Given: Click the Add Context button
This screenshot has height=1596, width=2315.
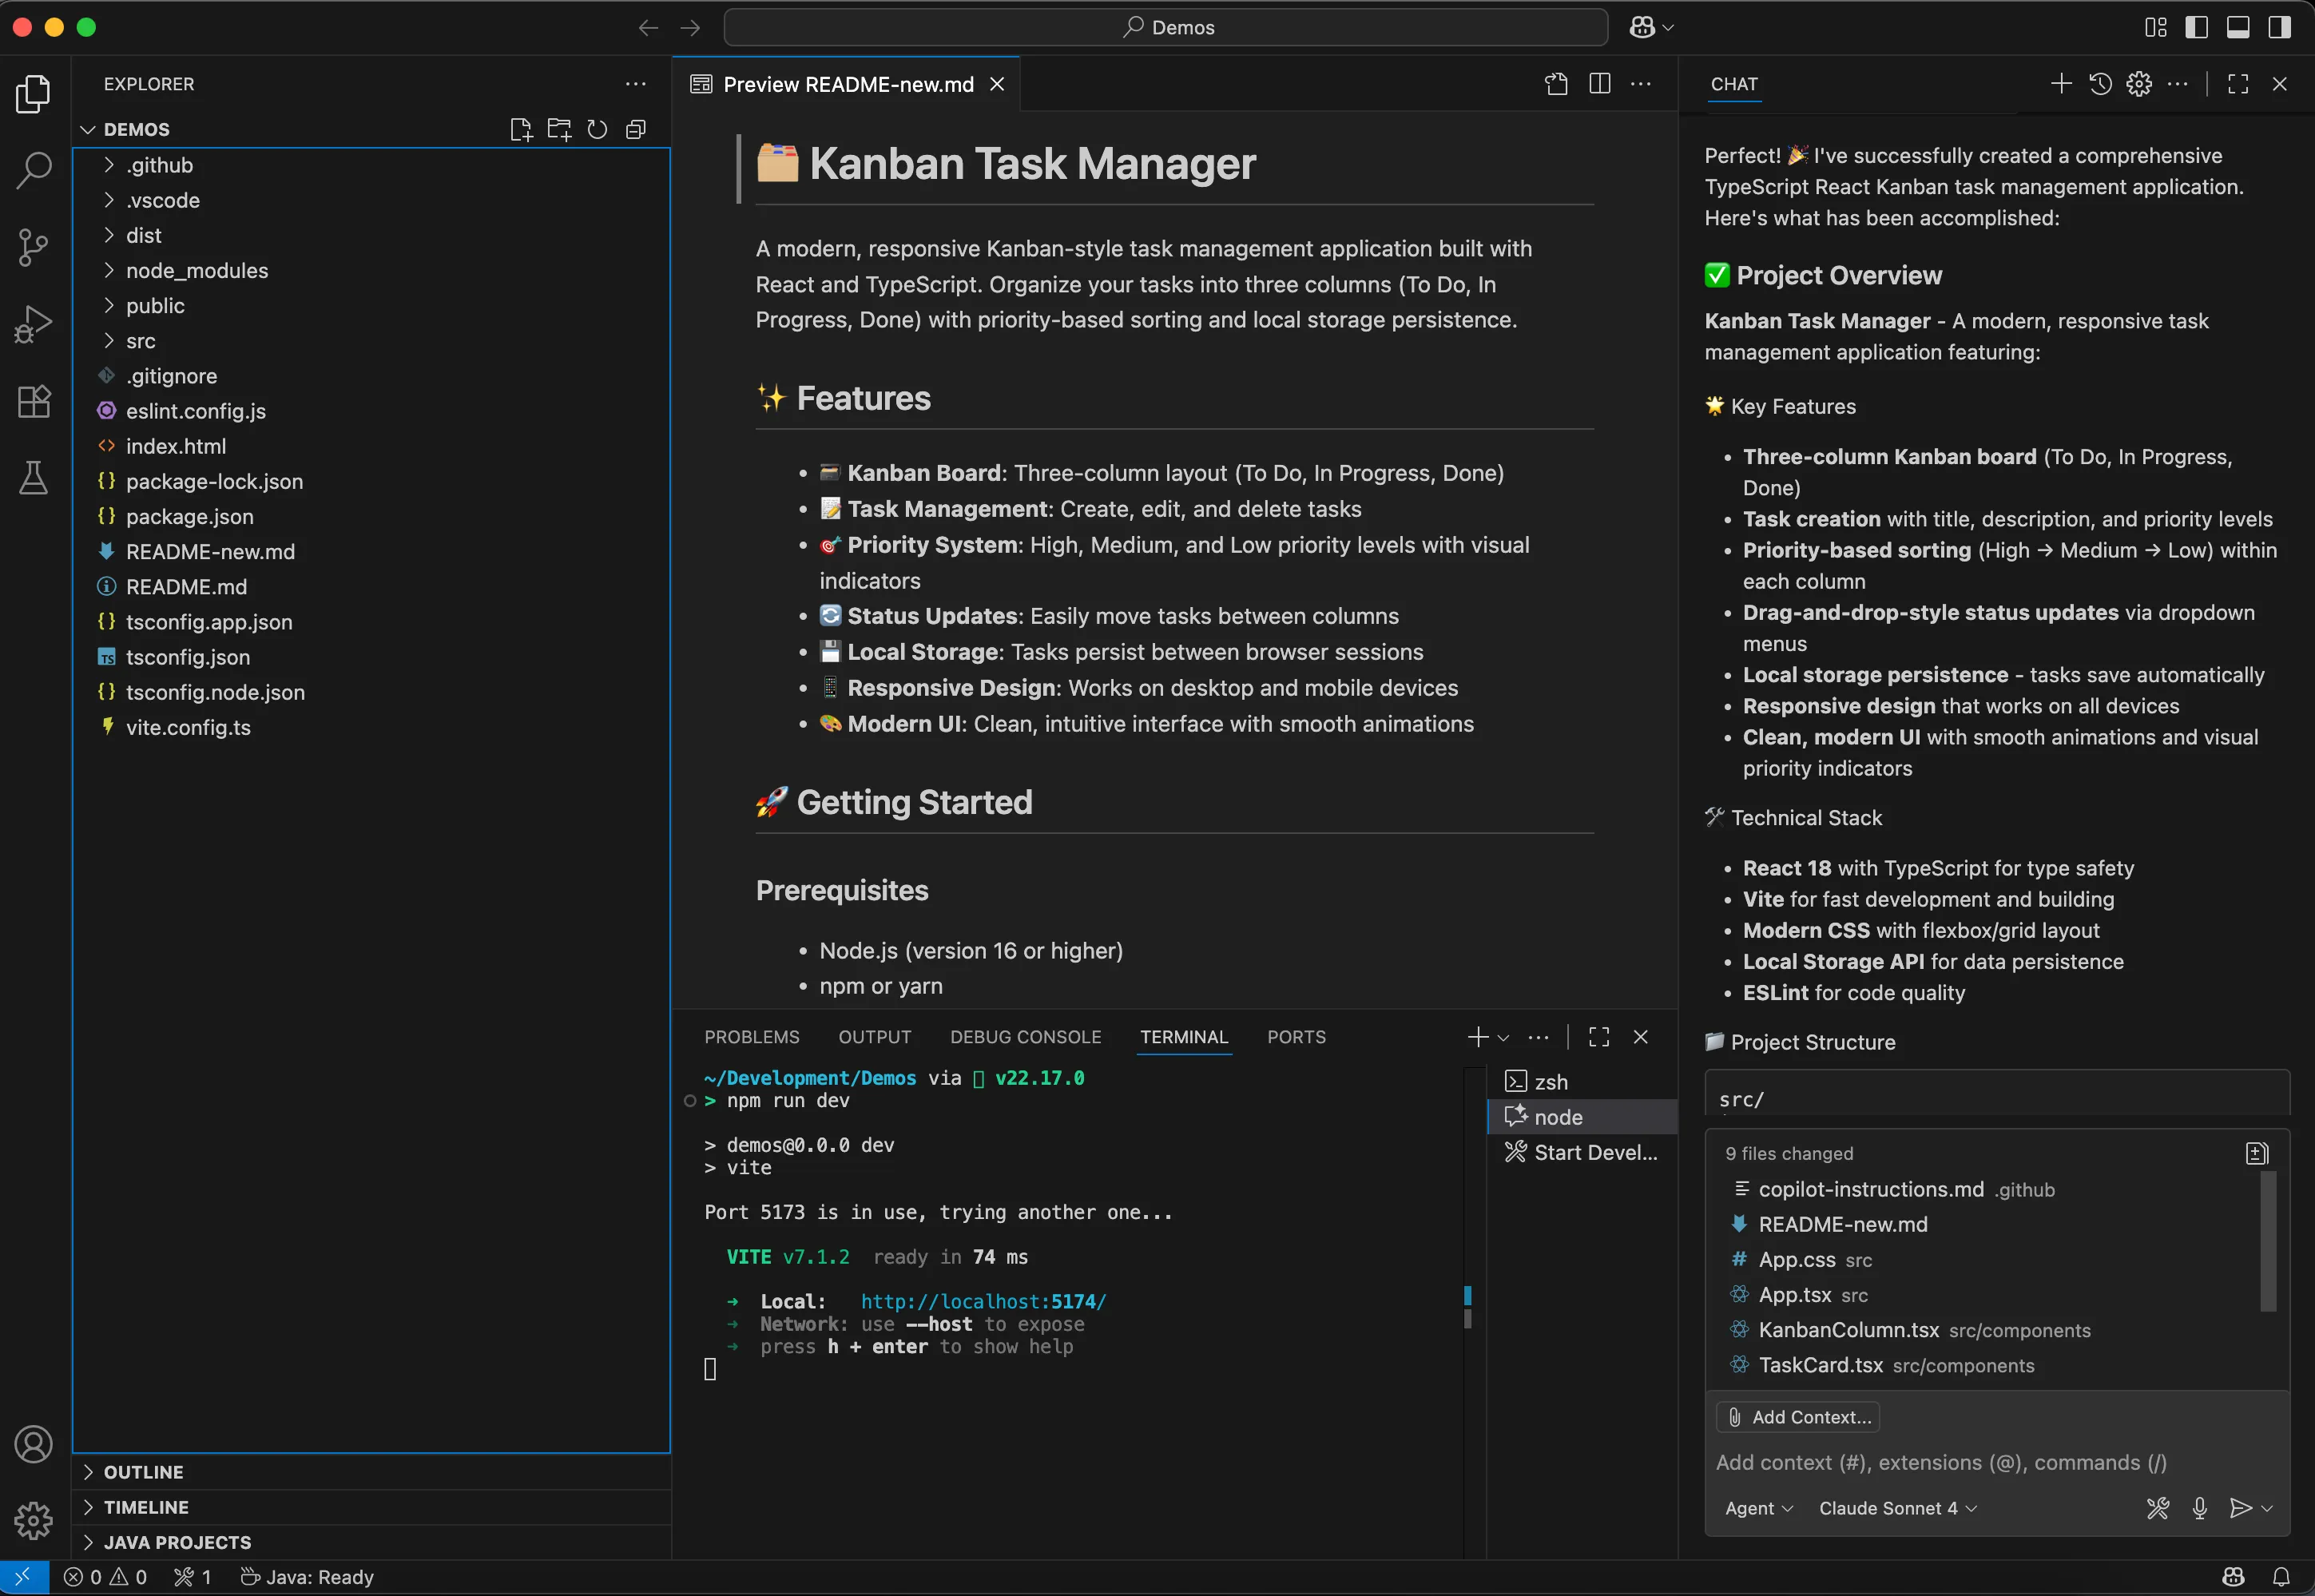Looking at the screenshot, I should (1798, 1417).
